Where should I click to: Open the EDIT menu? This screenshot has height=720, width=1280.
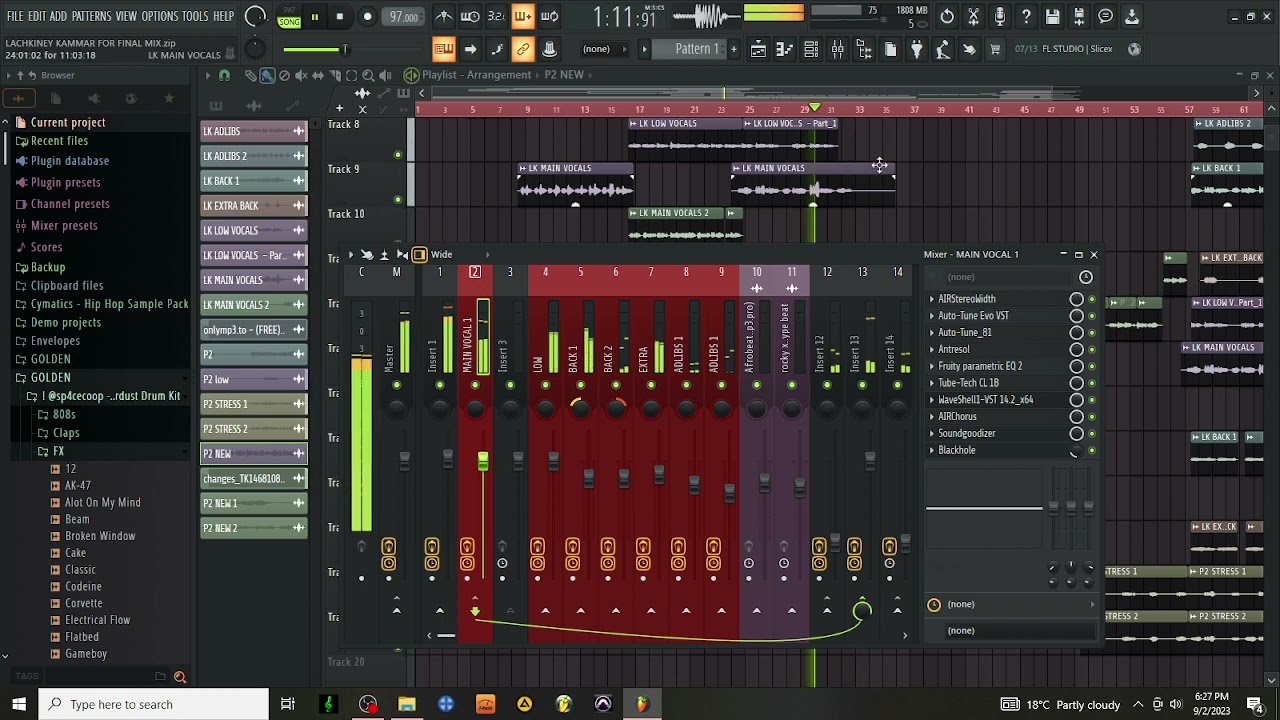tap(37, 16)
